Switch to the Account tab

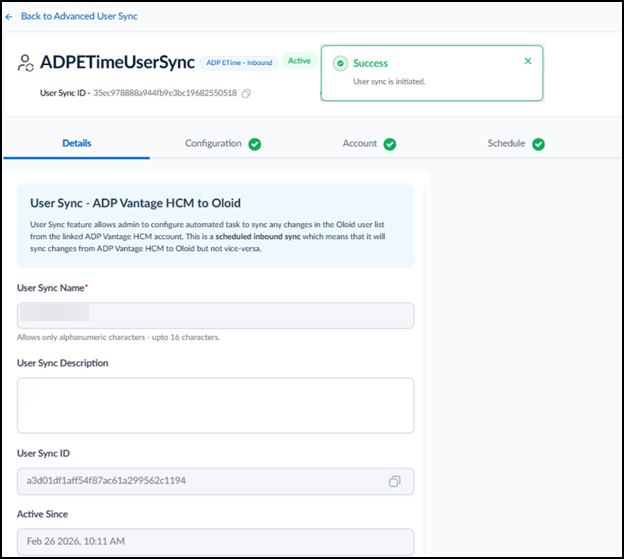click(x=359, y=143)
